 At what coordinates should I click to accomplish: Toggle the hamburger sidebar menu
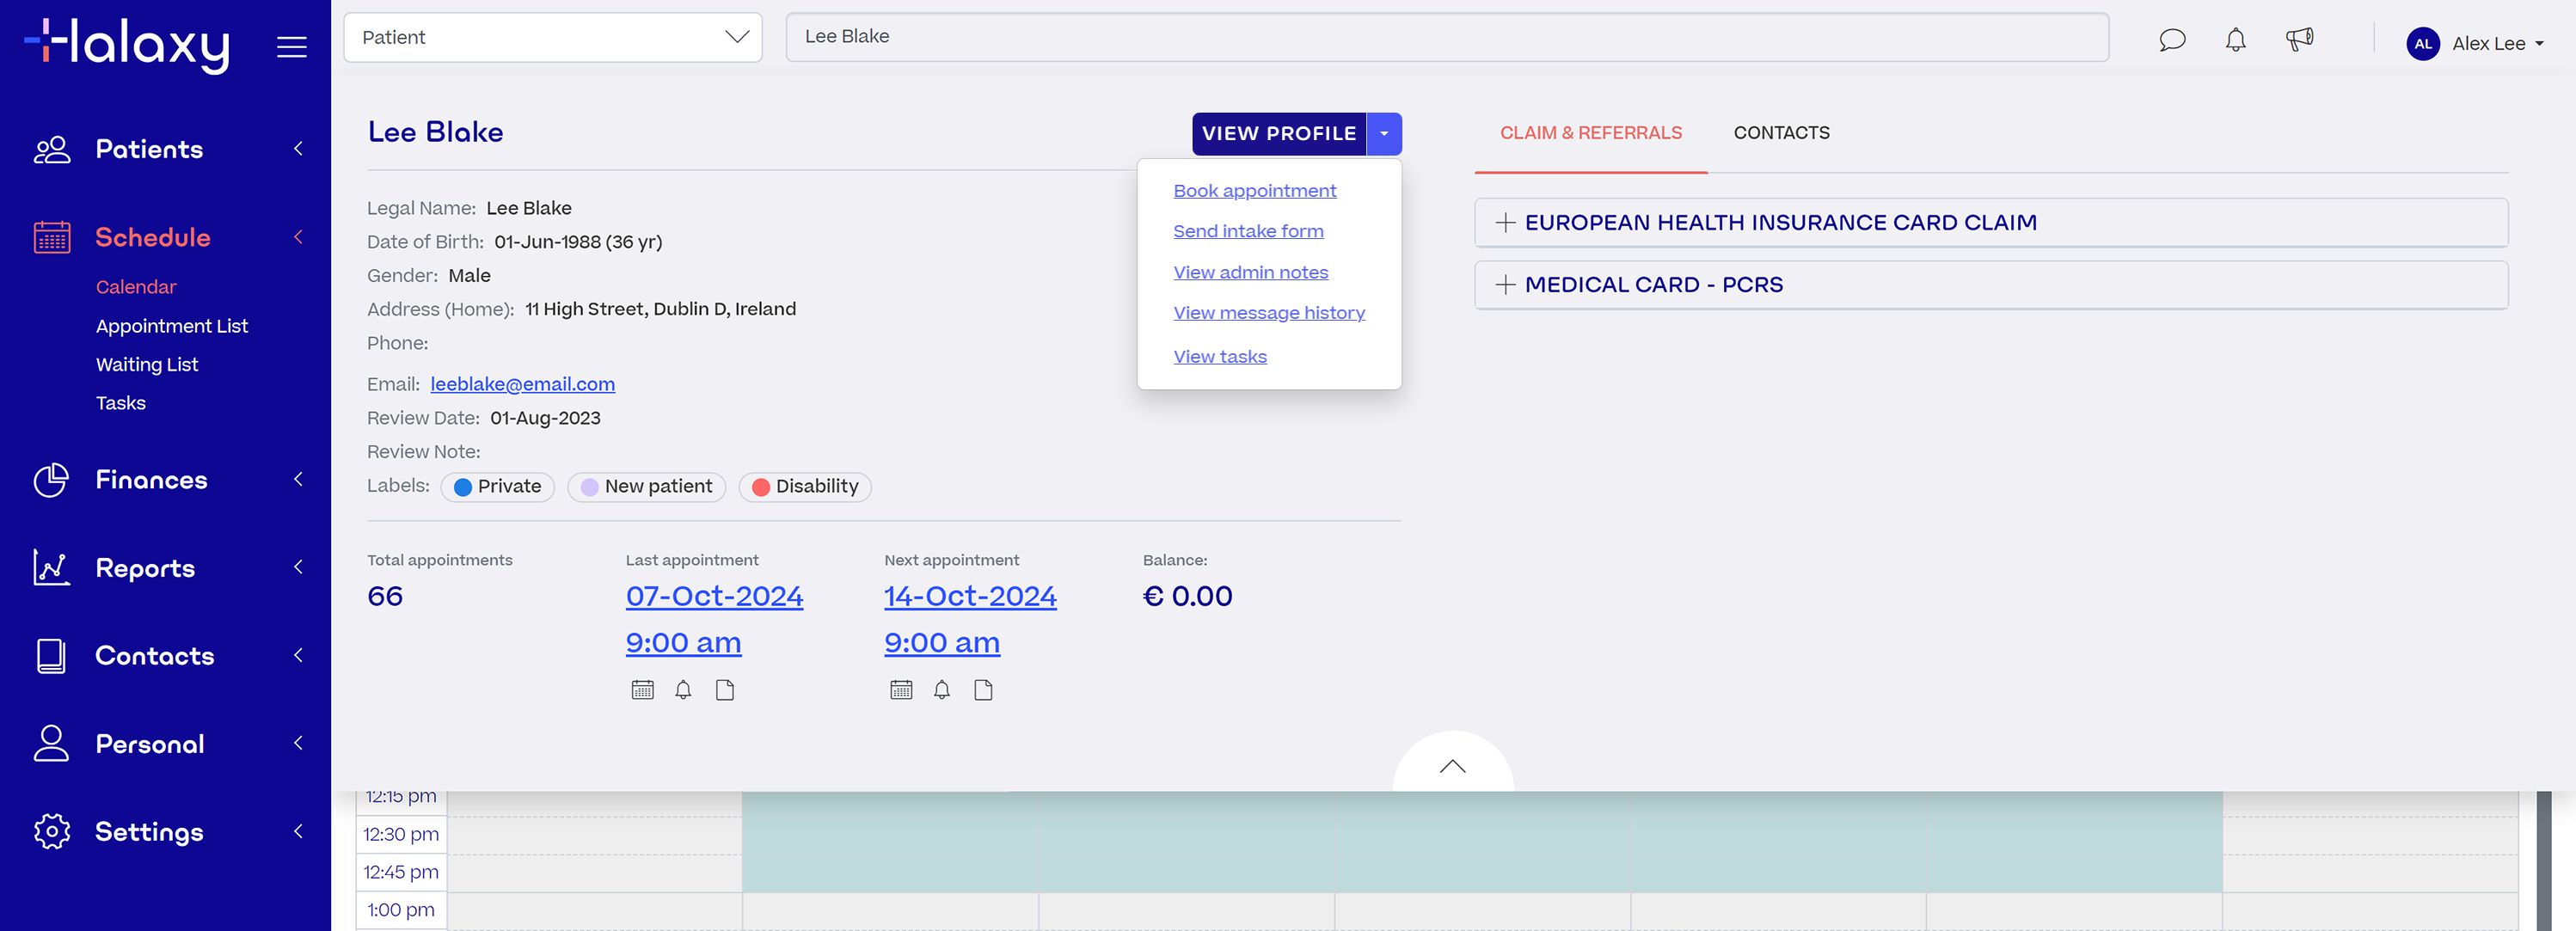point(292,47)
